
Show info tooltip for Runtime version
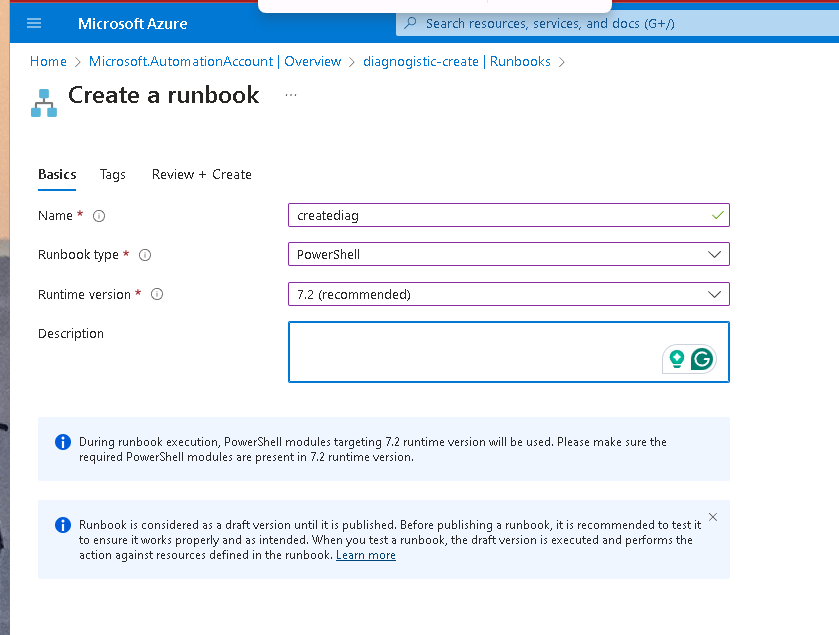pos(157,294)
